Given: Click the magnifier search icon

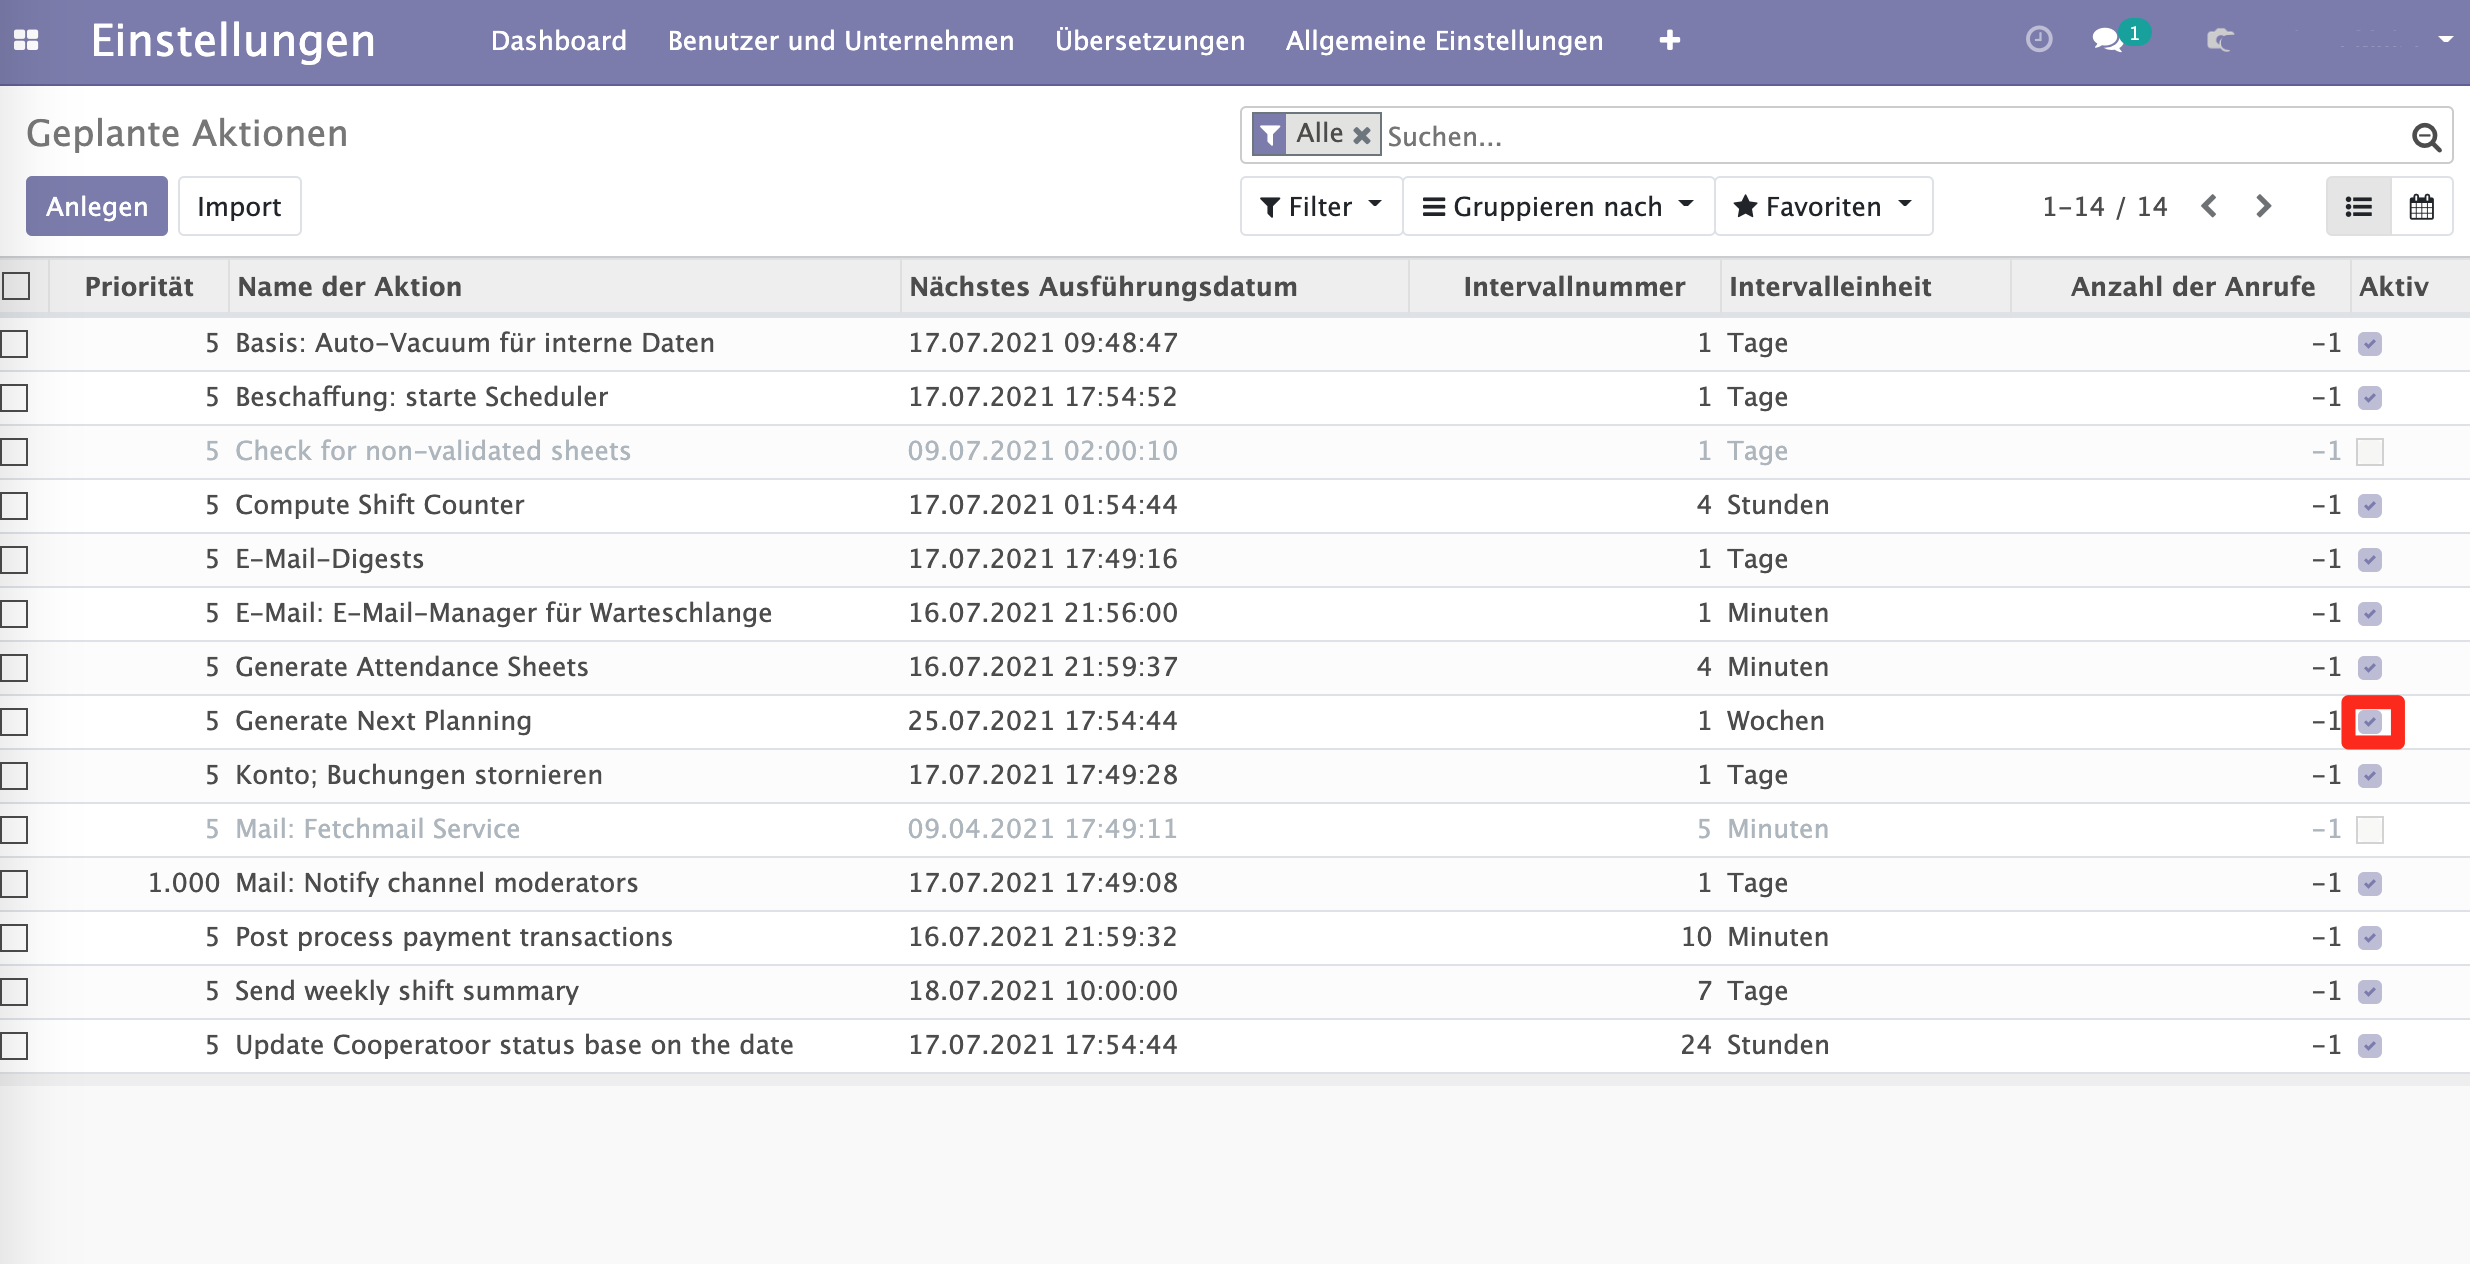Looking at the screenshot, I should [x=2426, y=136].
